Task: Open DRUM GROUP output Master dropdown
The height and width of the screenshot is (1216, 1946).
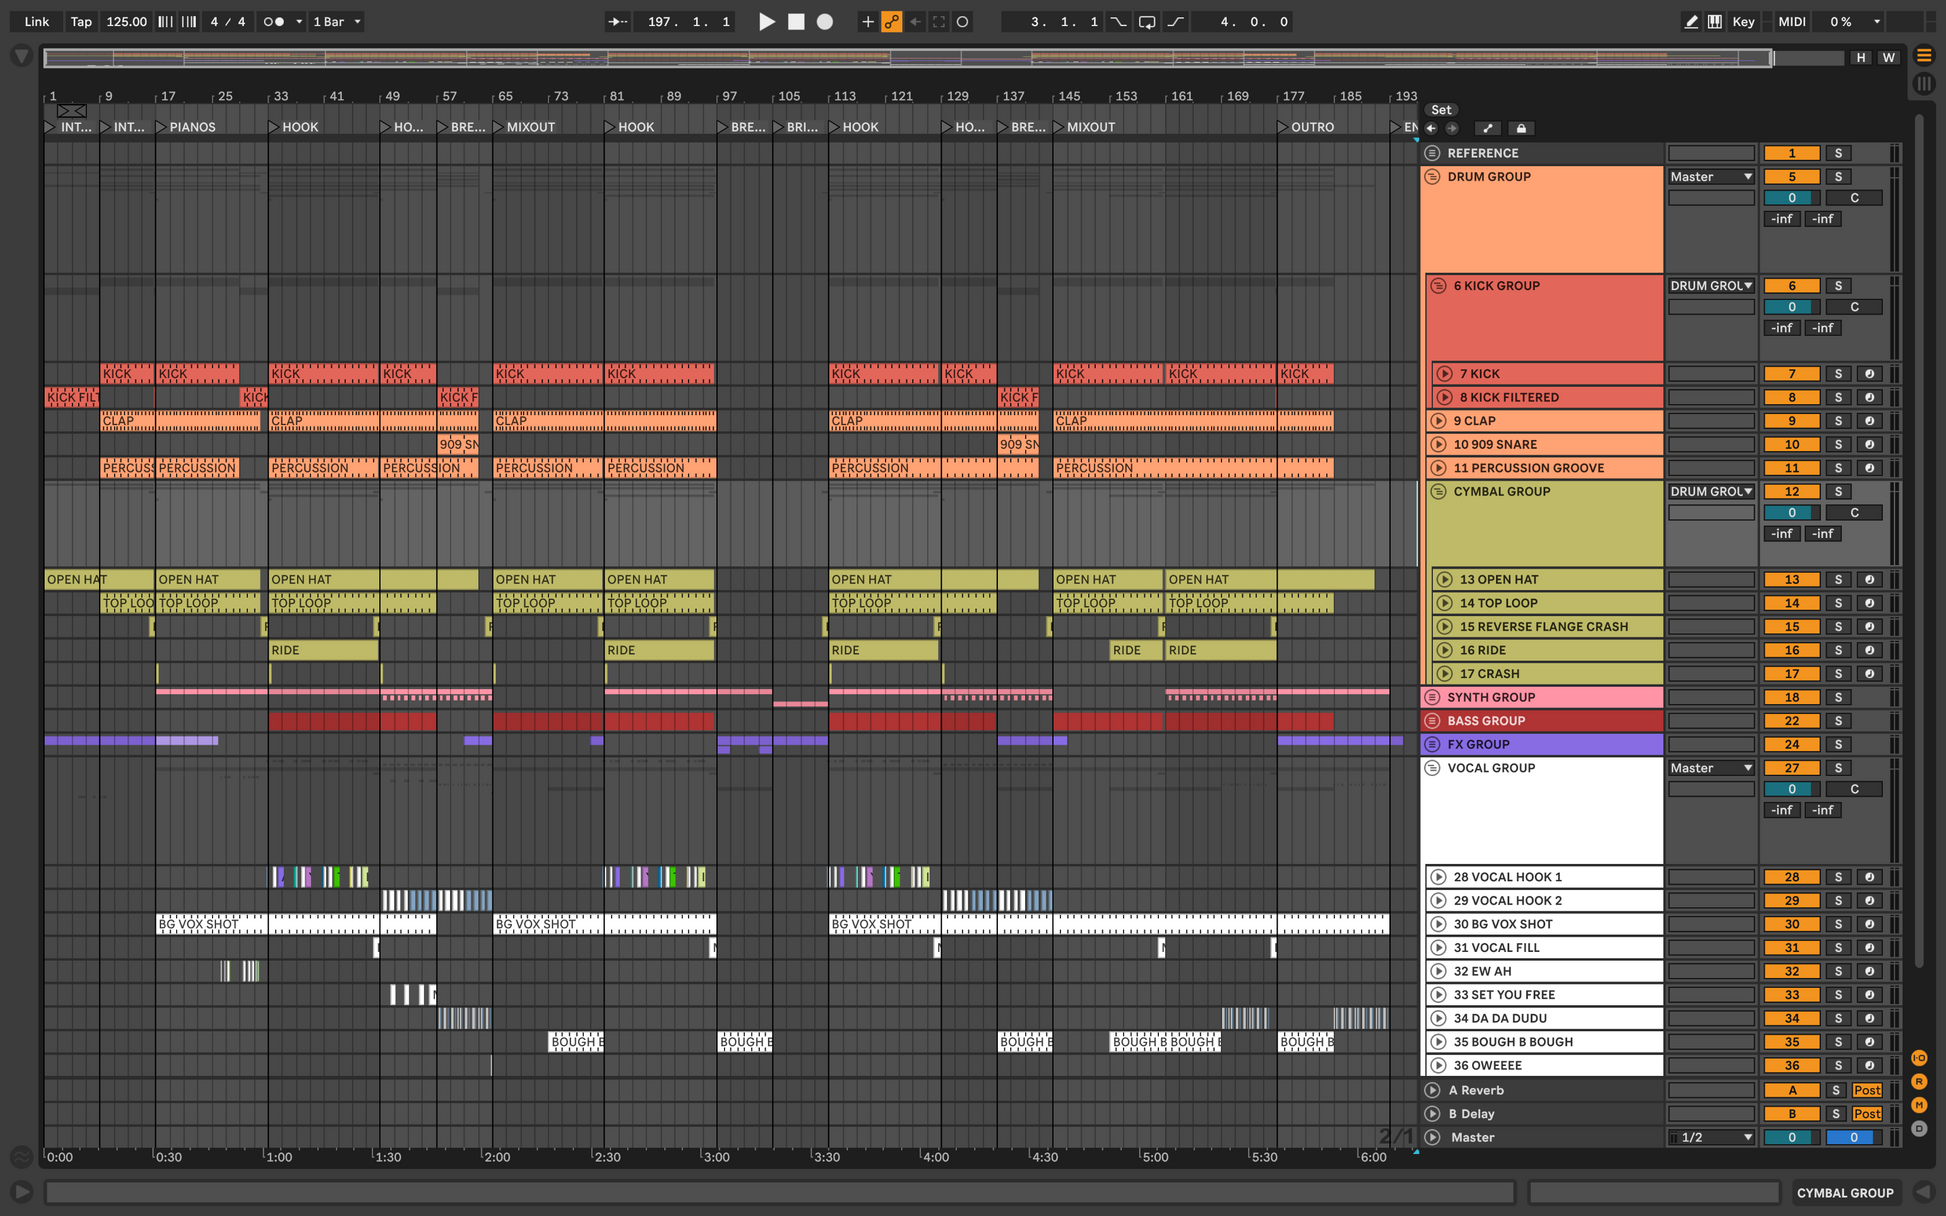Action: coord(1711,177)
